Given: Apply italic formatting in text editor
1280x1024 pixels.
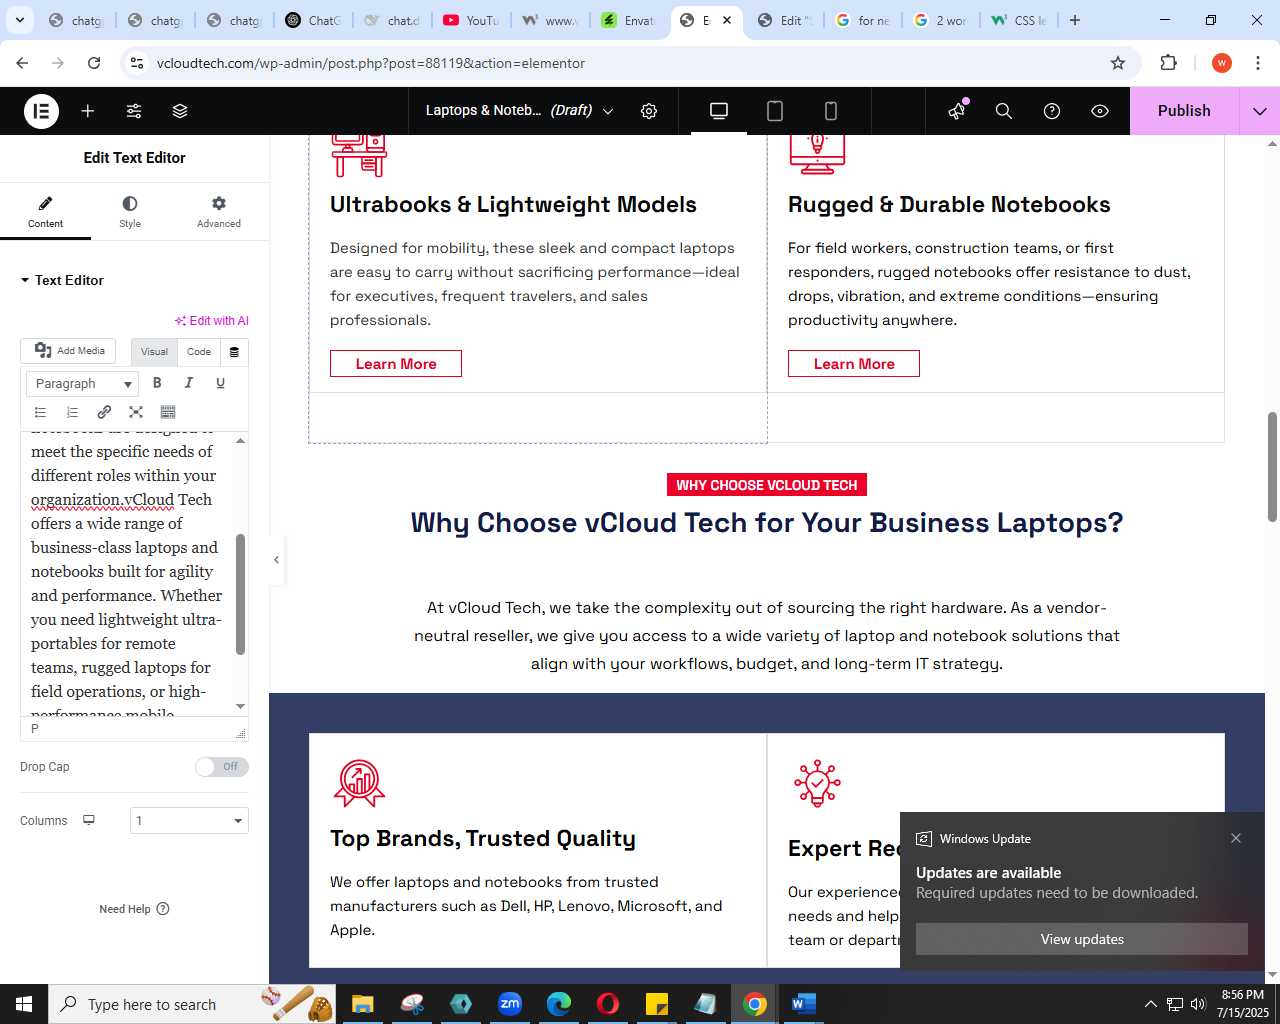Looking at the screenshot, I should pyautogui.click(x=188, y=383).
